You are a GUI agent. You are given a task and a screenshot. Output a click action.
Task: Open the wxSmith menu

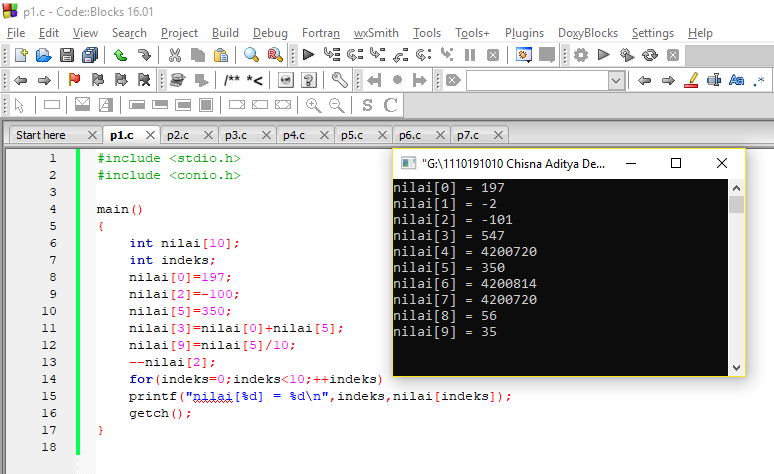[x=376, y=33]
